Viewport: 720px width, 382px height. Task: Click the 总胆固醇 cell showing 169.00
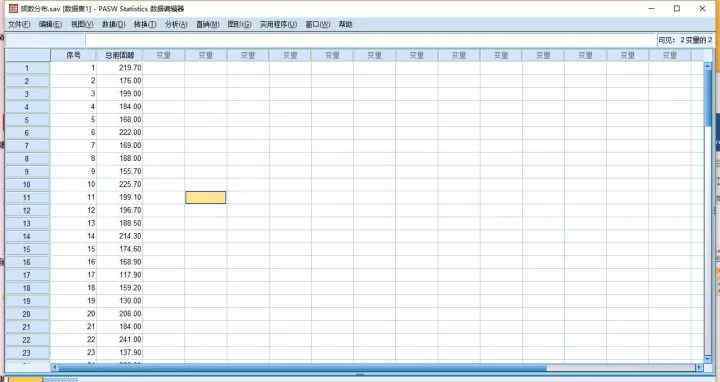pos(120,145)
